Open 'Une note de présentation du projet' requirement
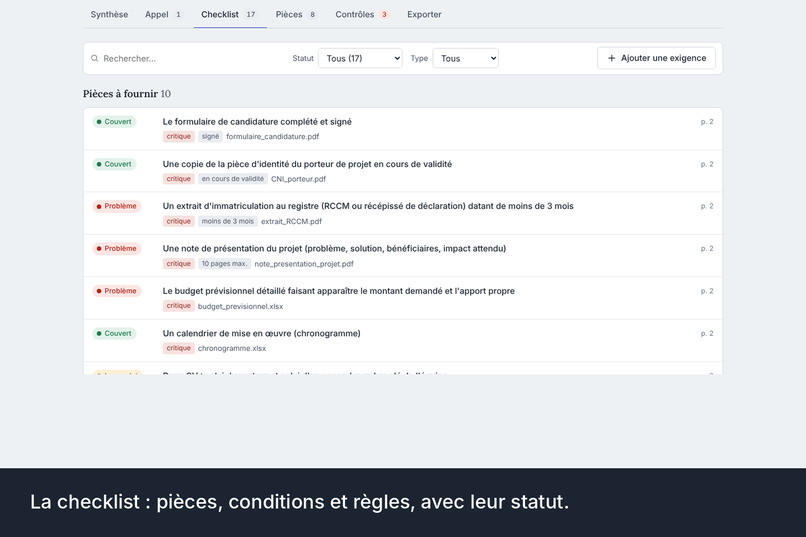Screen dimensions: 806x537 coord(334,249)
